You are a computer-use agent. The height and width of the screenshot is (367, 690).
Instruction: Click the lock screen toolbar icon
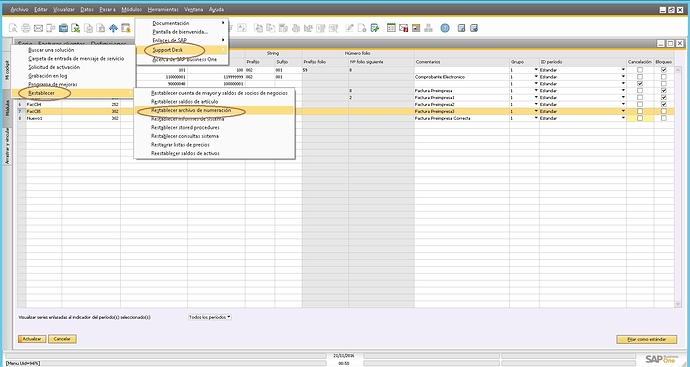pos(126,28)
